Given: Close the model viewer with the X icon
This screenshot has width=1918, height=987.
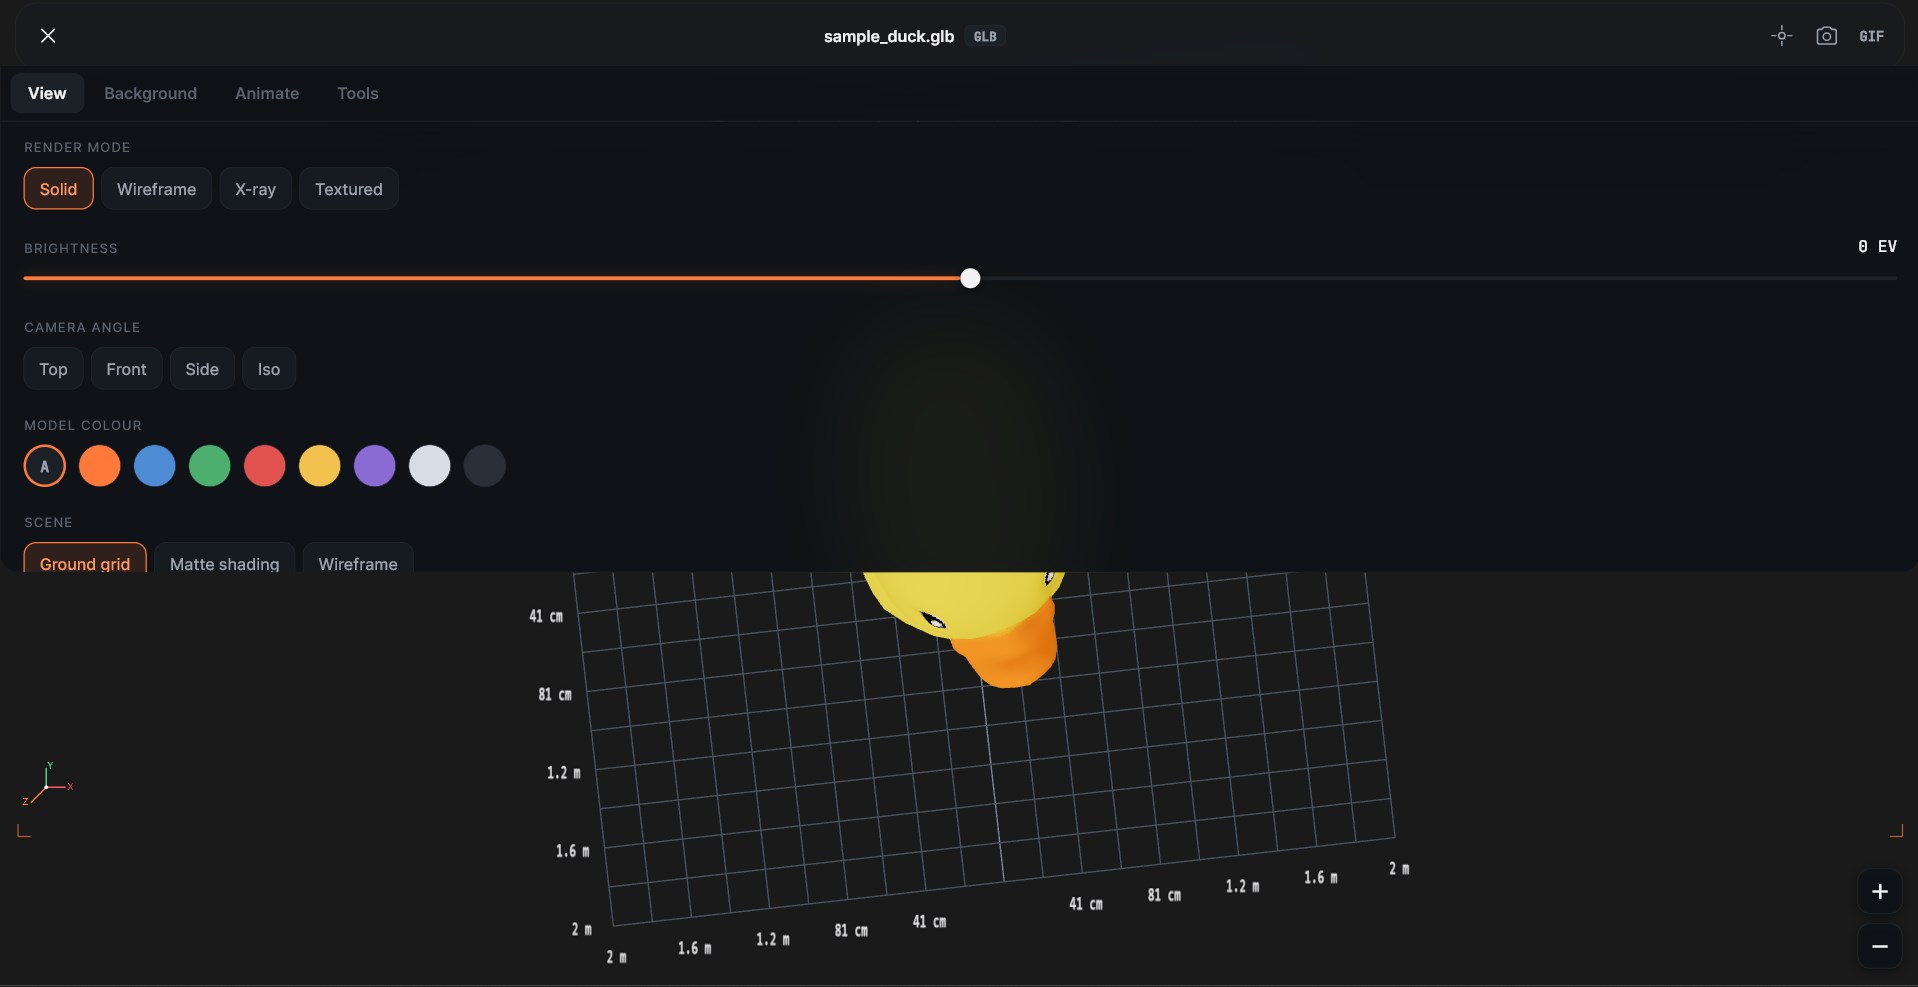Looking at the screenshot, I should click(x=48, y=36).
